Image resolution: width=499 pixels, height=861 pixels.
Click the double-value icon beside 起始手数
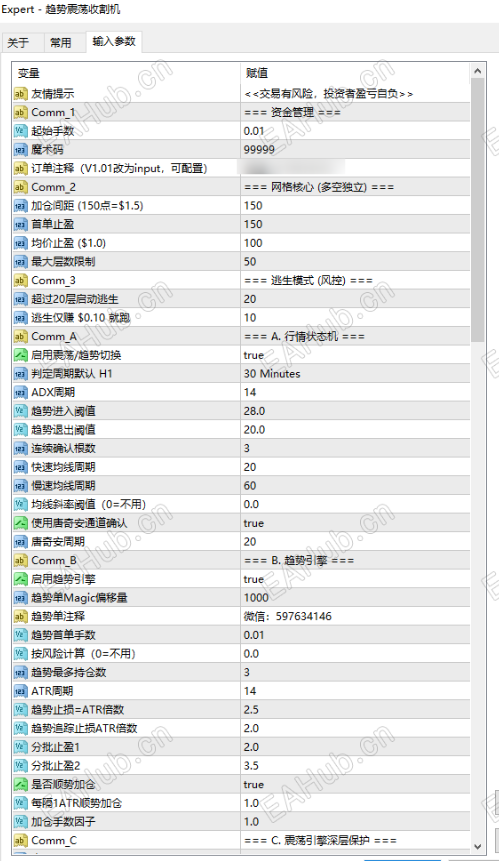(x=20, y=131)
